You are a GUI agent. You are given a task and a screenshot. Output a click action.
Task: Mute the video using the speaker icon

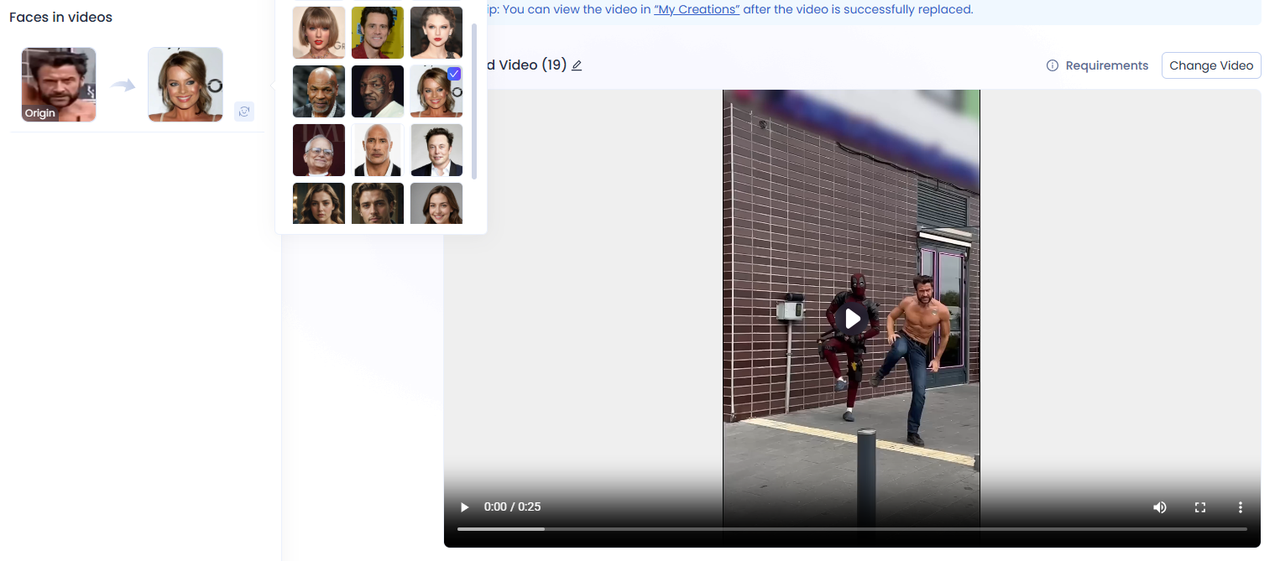click(x=1159, y=507)
